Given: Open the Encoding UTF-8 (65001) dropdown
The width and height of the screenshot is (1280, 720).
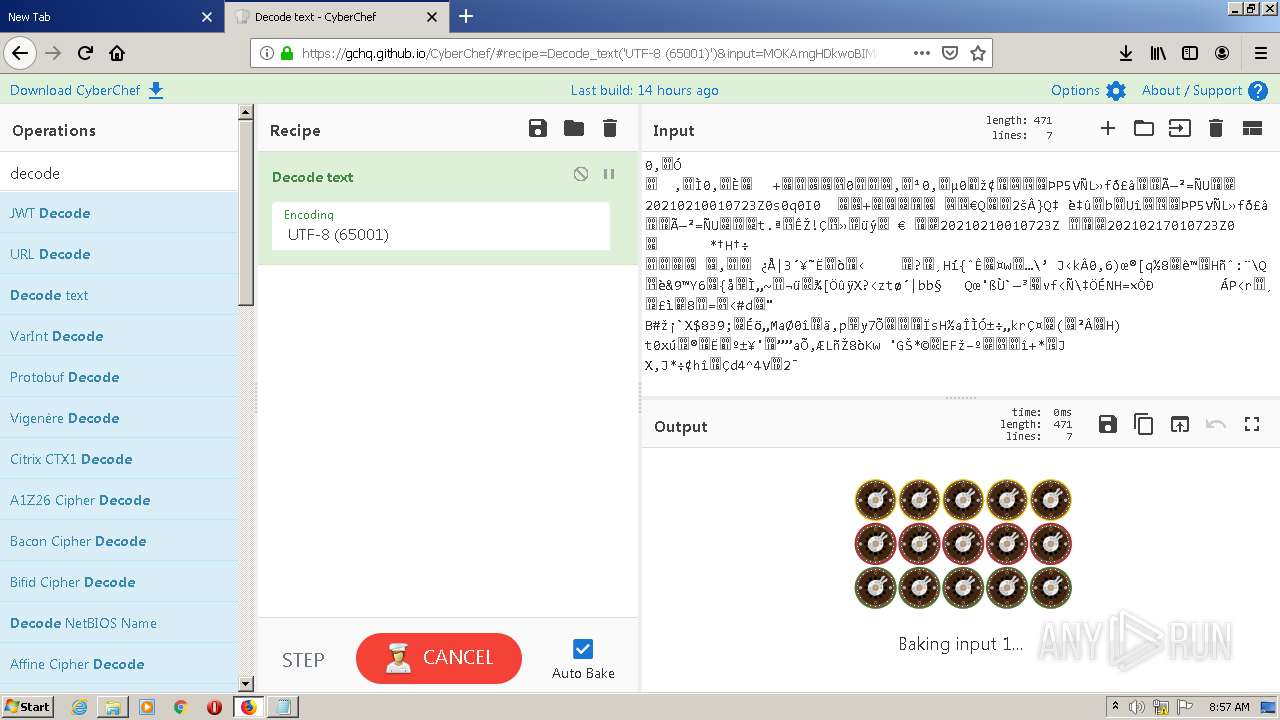Looking at the screenshot, I should pos(441,226).
